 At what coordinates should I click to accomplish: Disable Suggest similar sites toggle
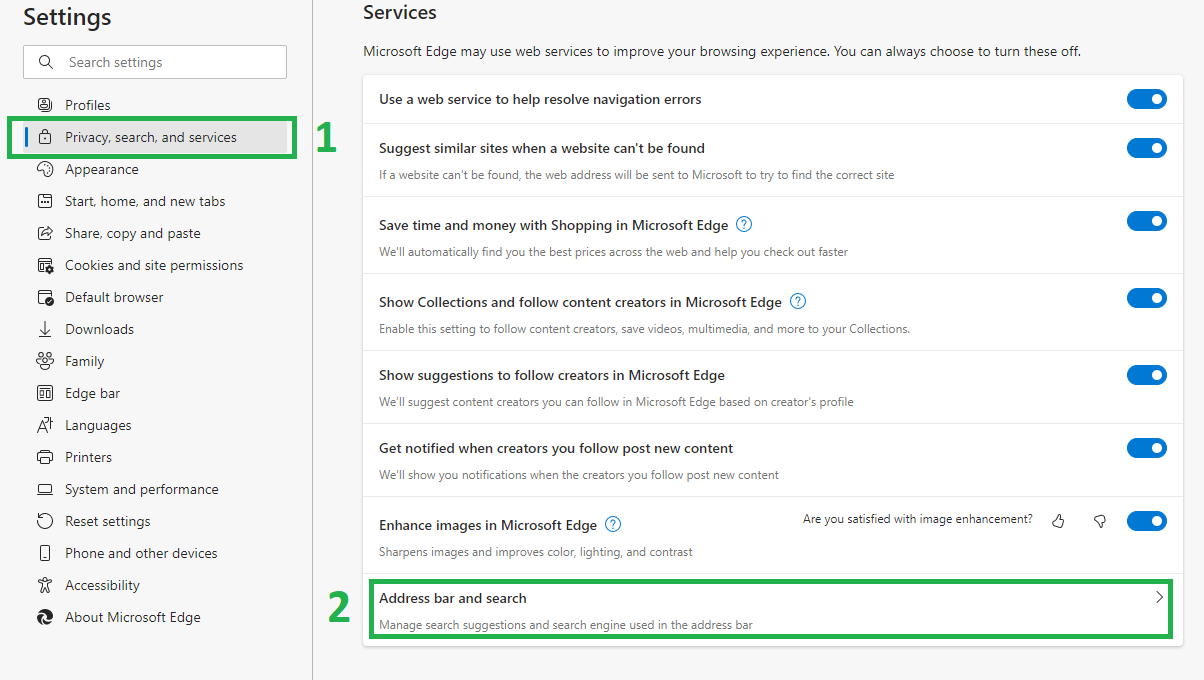click(x=1147, y=148)
